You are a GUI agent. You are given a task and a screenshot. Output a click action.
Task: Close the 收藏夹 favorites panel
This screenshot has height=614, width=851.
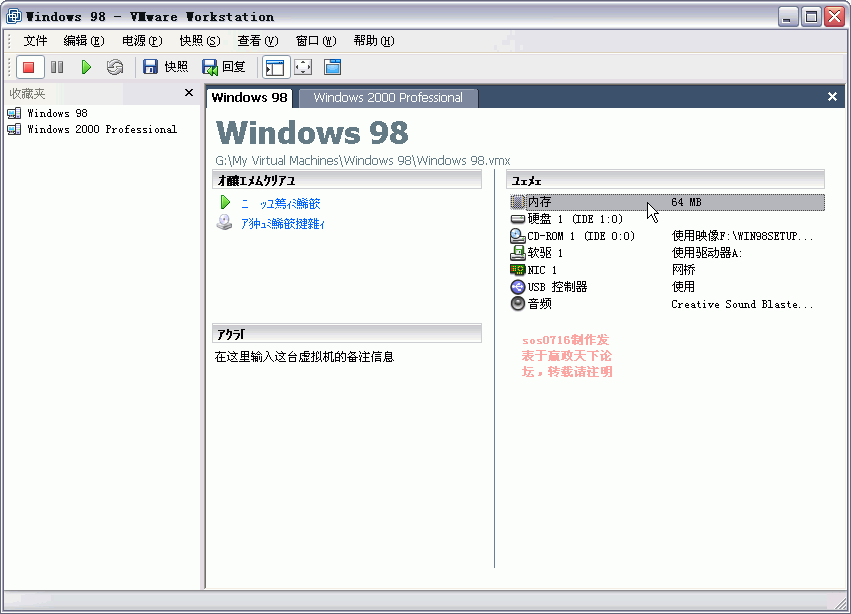[x=189, y=93]
